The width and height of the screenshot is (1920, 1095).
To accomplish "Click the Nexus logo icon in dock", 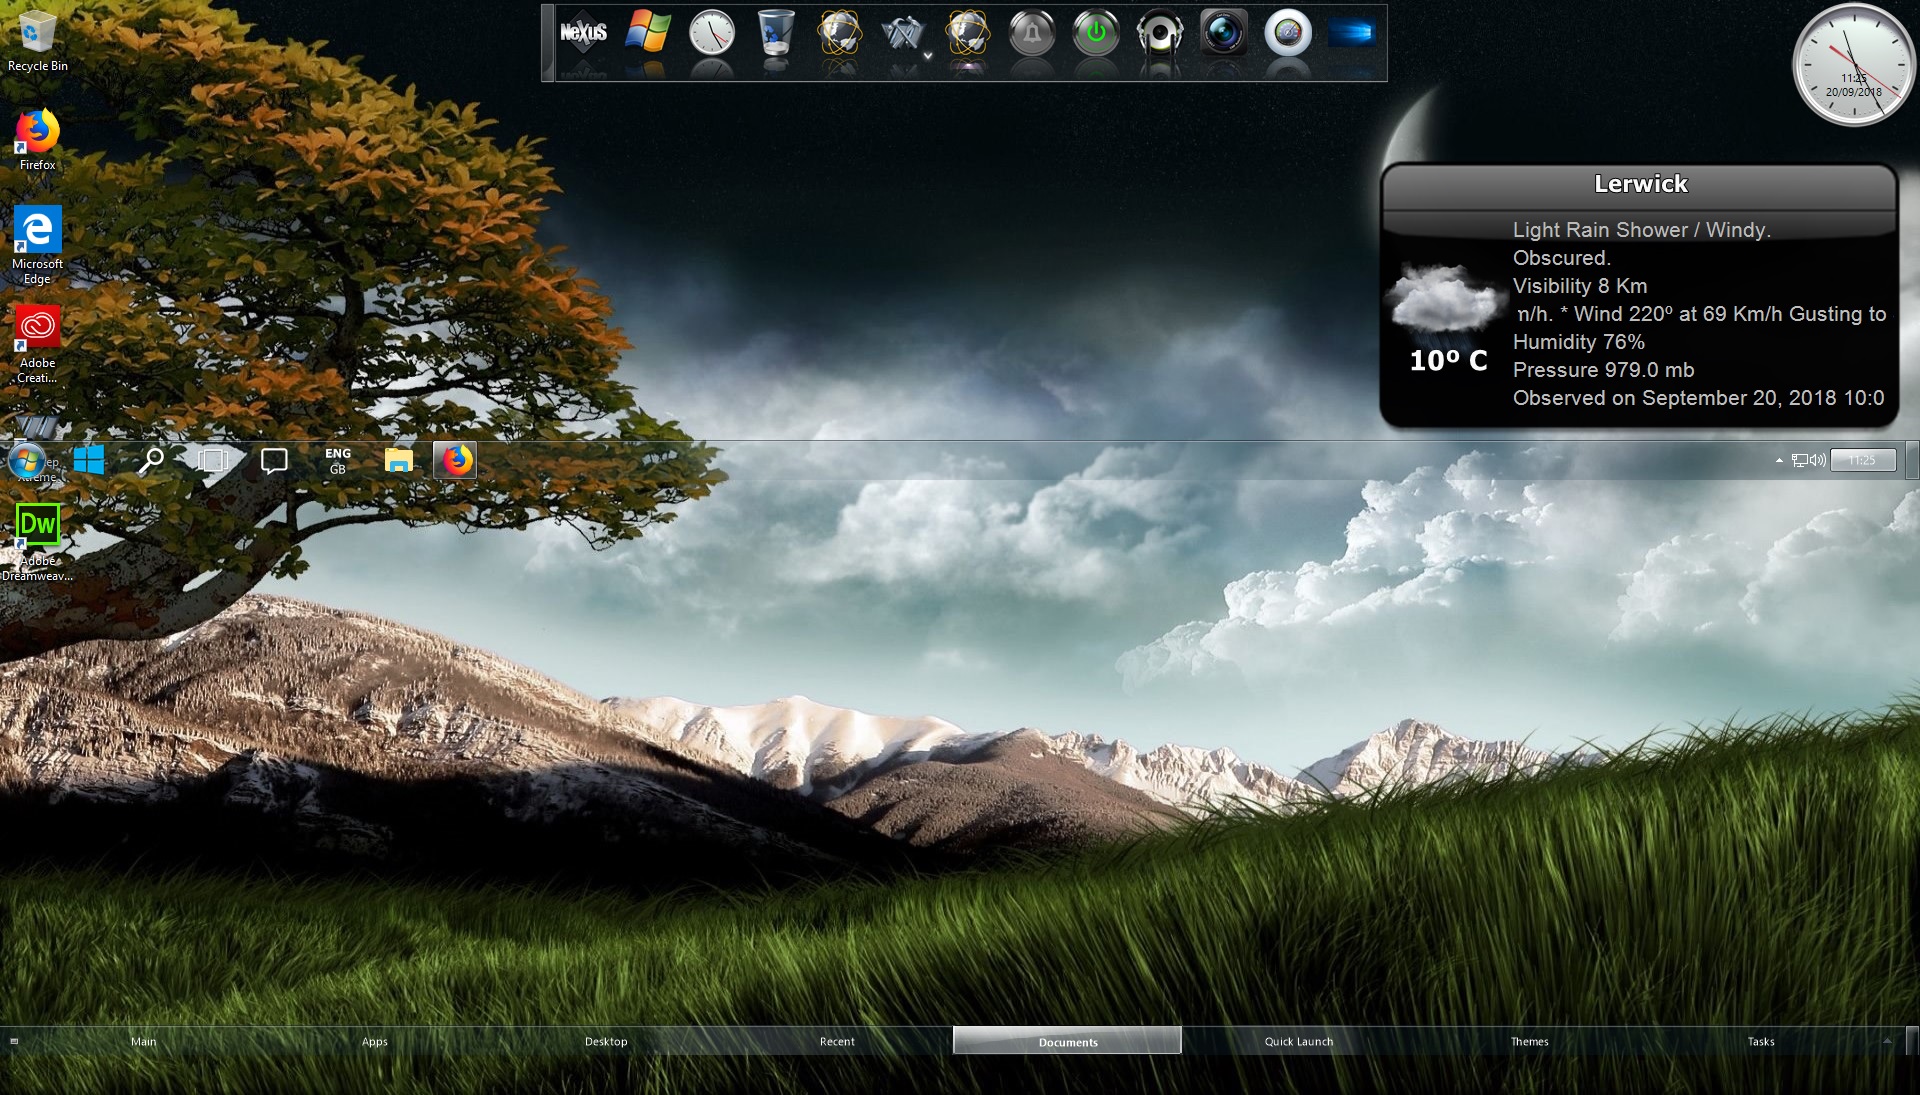I will tap(583, 33).
